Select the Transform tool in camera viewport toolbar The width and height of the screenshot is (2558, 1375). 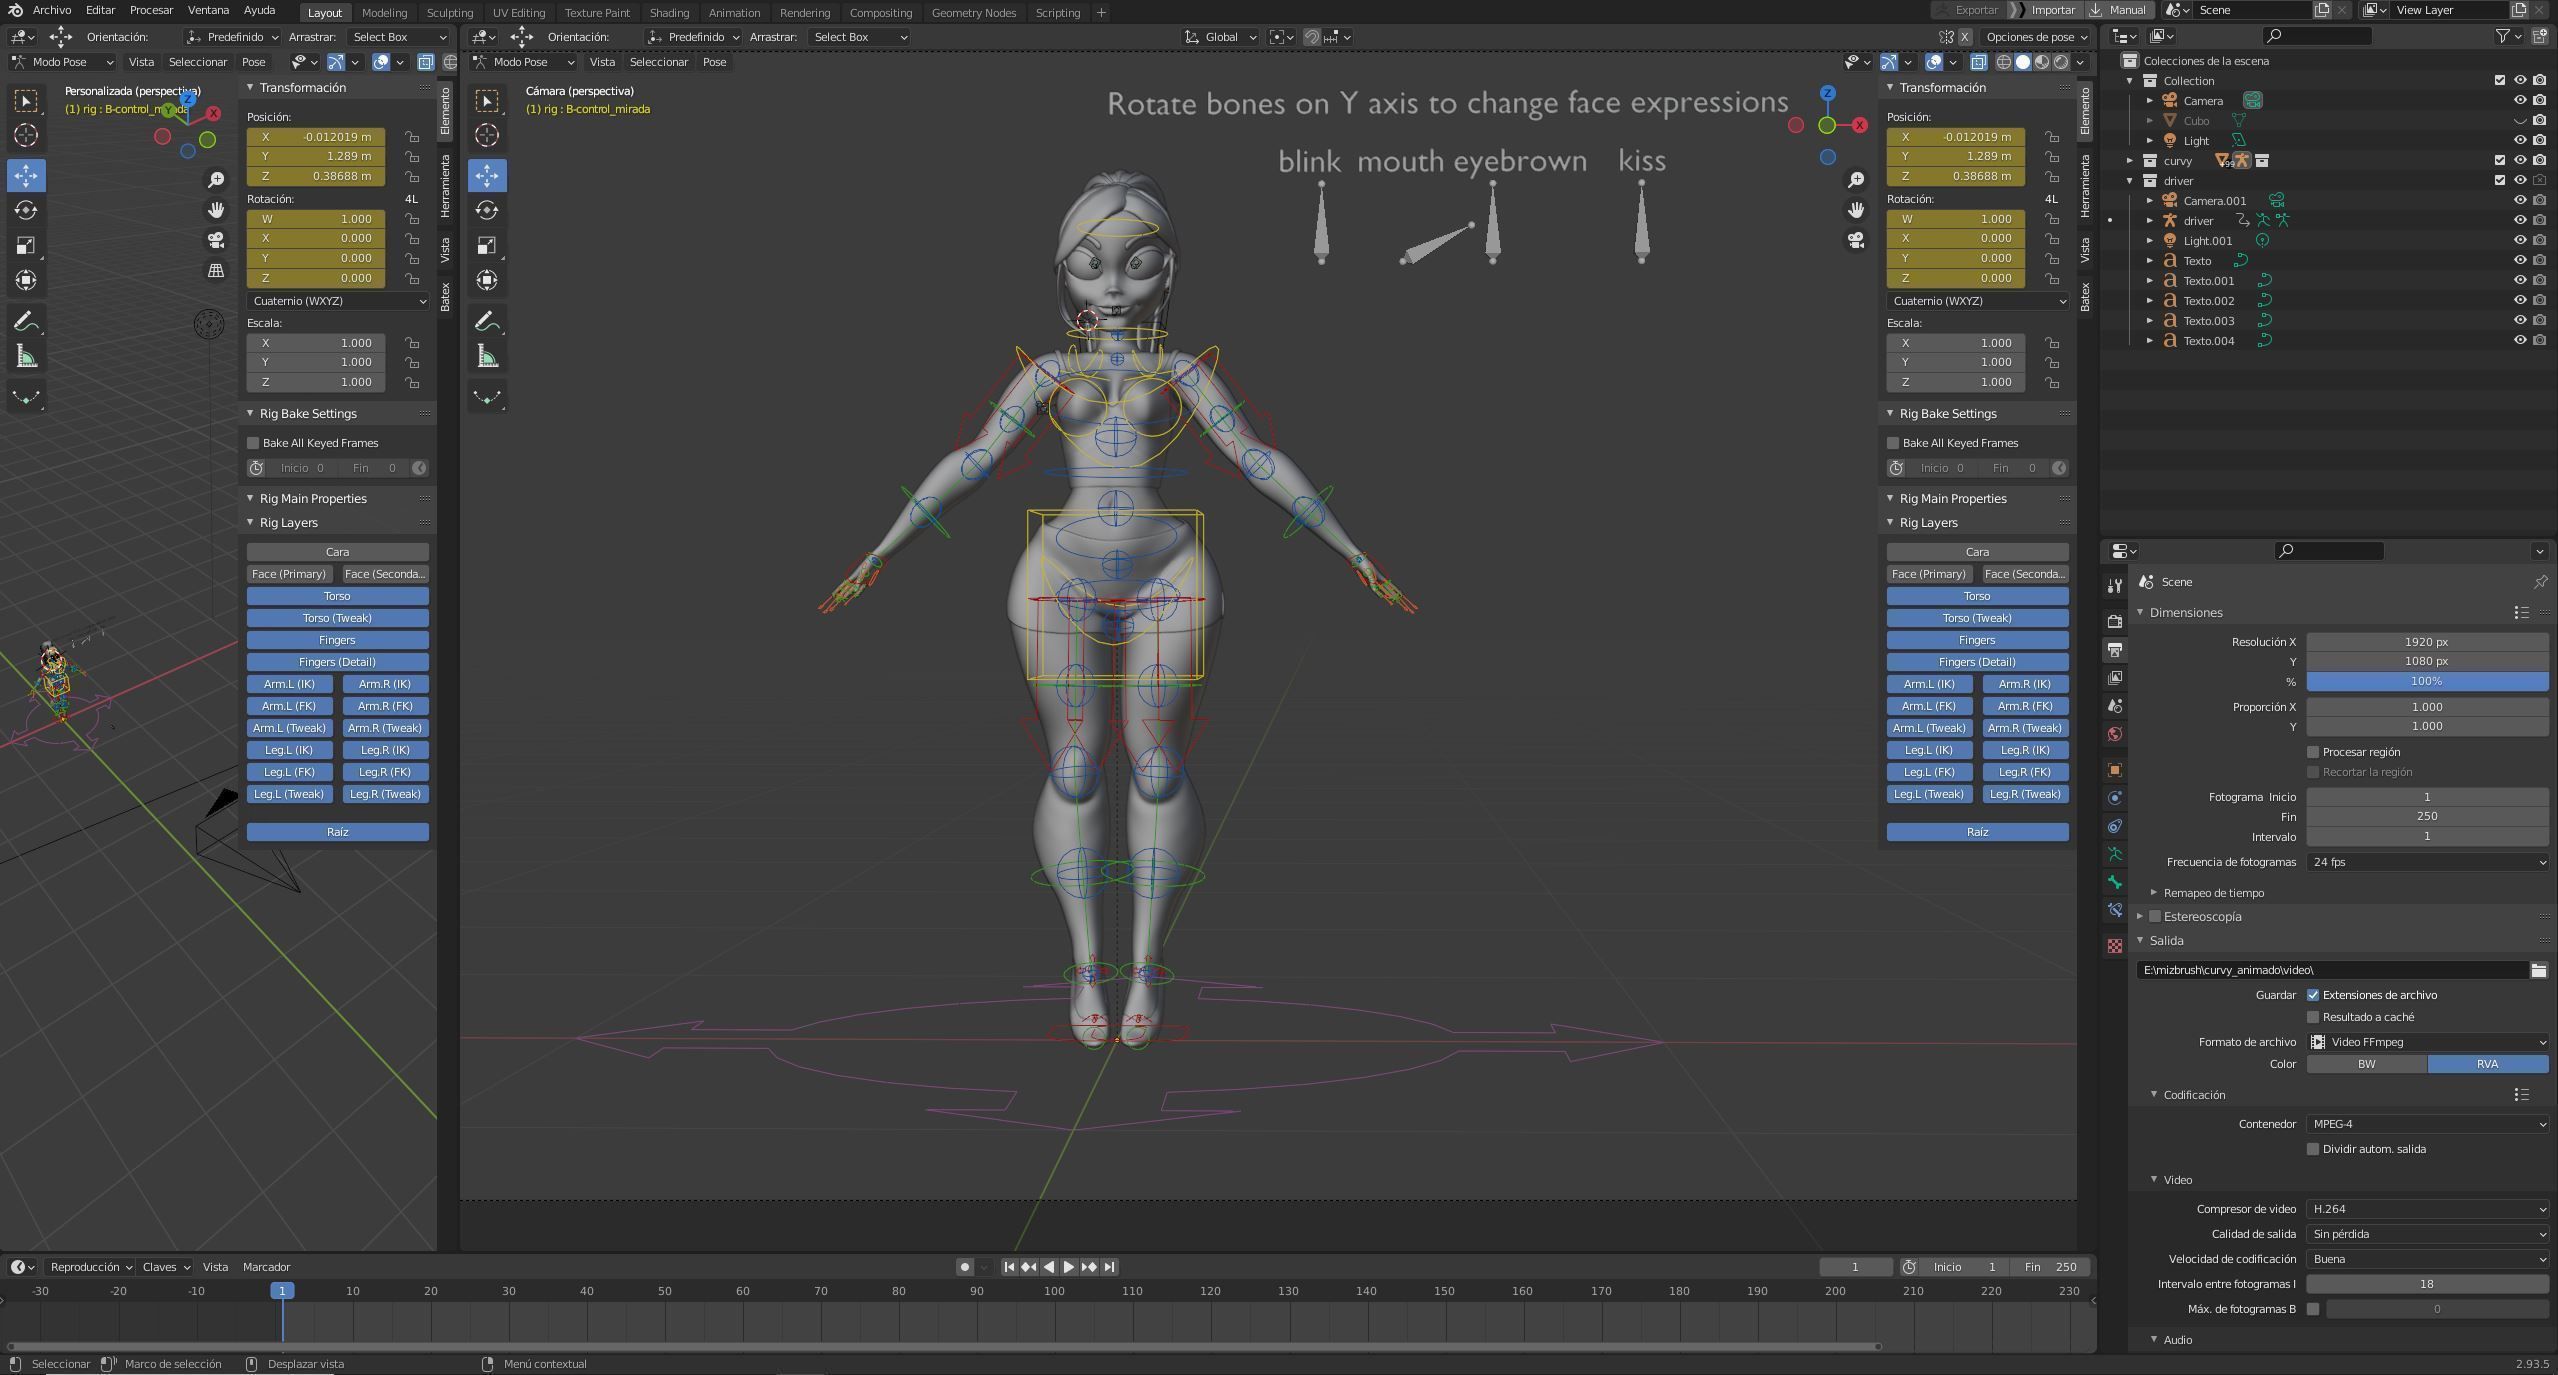point(487,280)
